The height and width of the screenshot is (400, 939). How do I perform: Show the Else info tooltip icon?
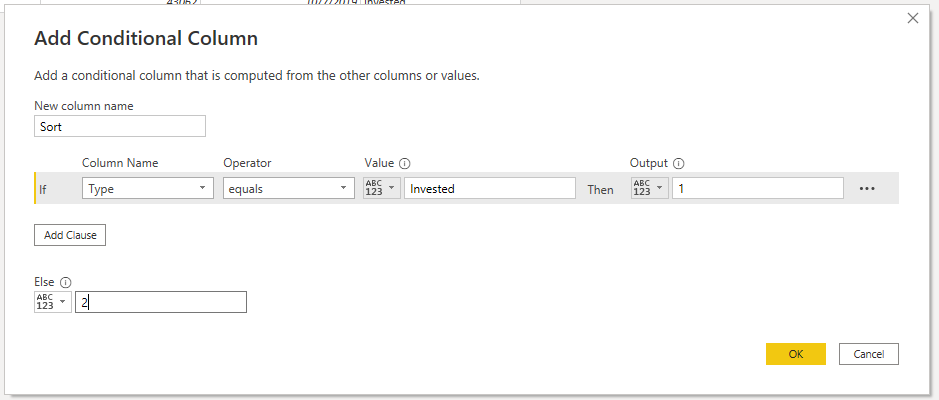(65, 282)
